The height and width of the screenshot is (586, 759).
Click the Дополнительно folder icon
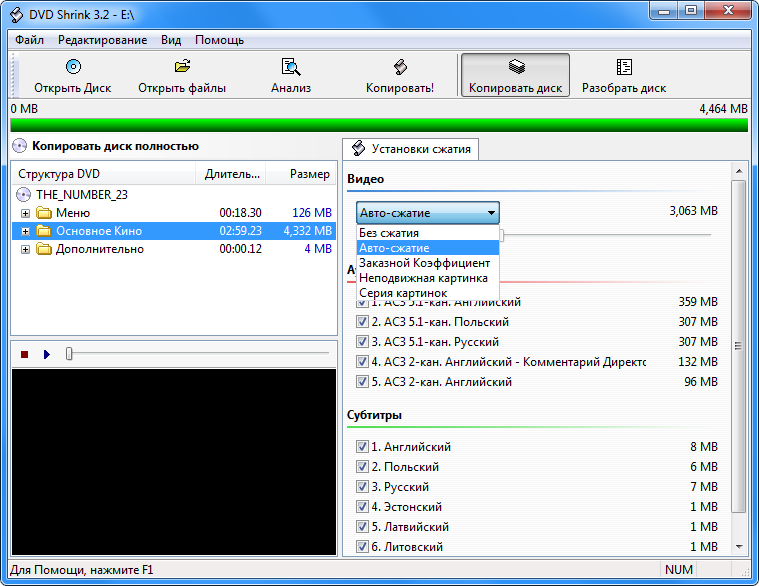44,249
